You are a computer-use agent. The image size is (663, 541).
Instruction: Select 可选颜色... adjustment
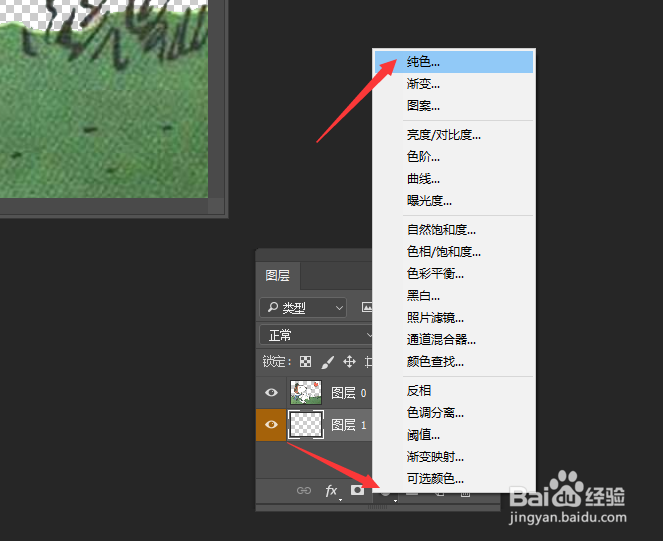coord(454,479)
